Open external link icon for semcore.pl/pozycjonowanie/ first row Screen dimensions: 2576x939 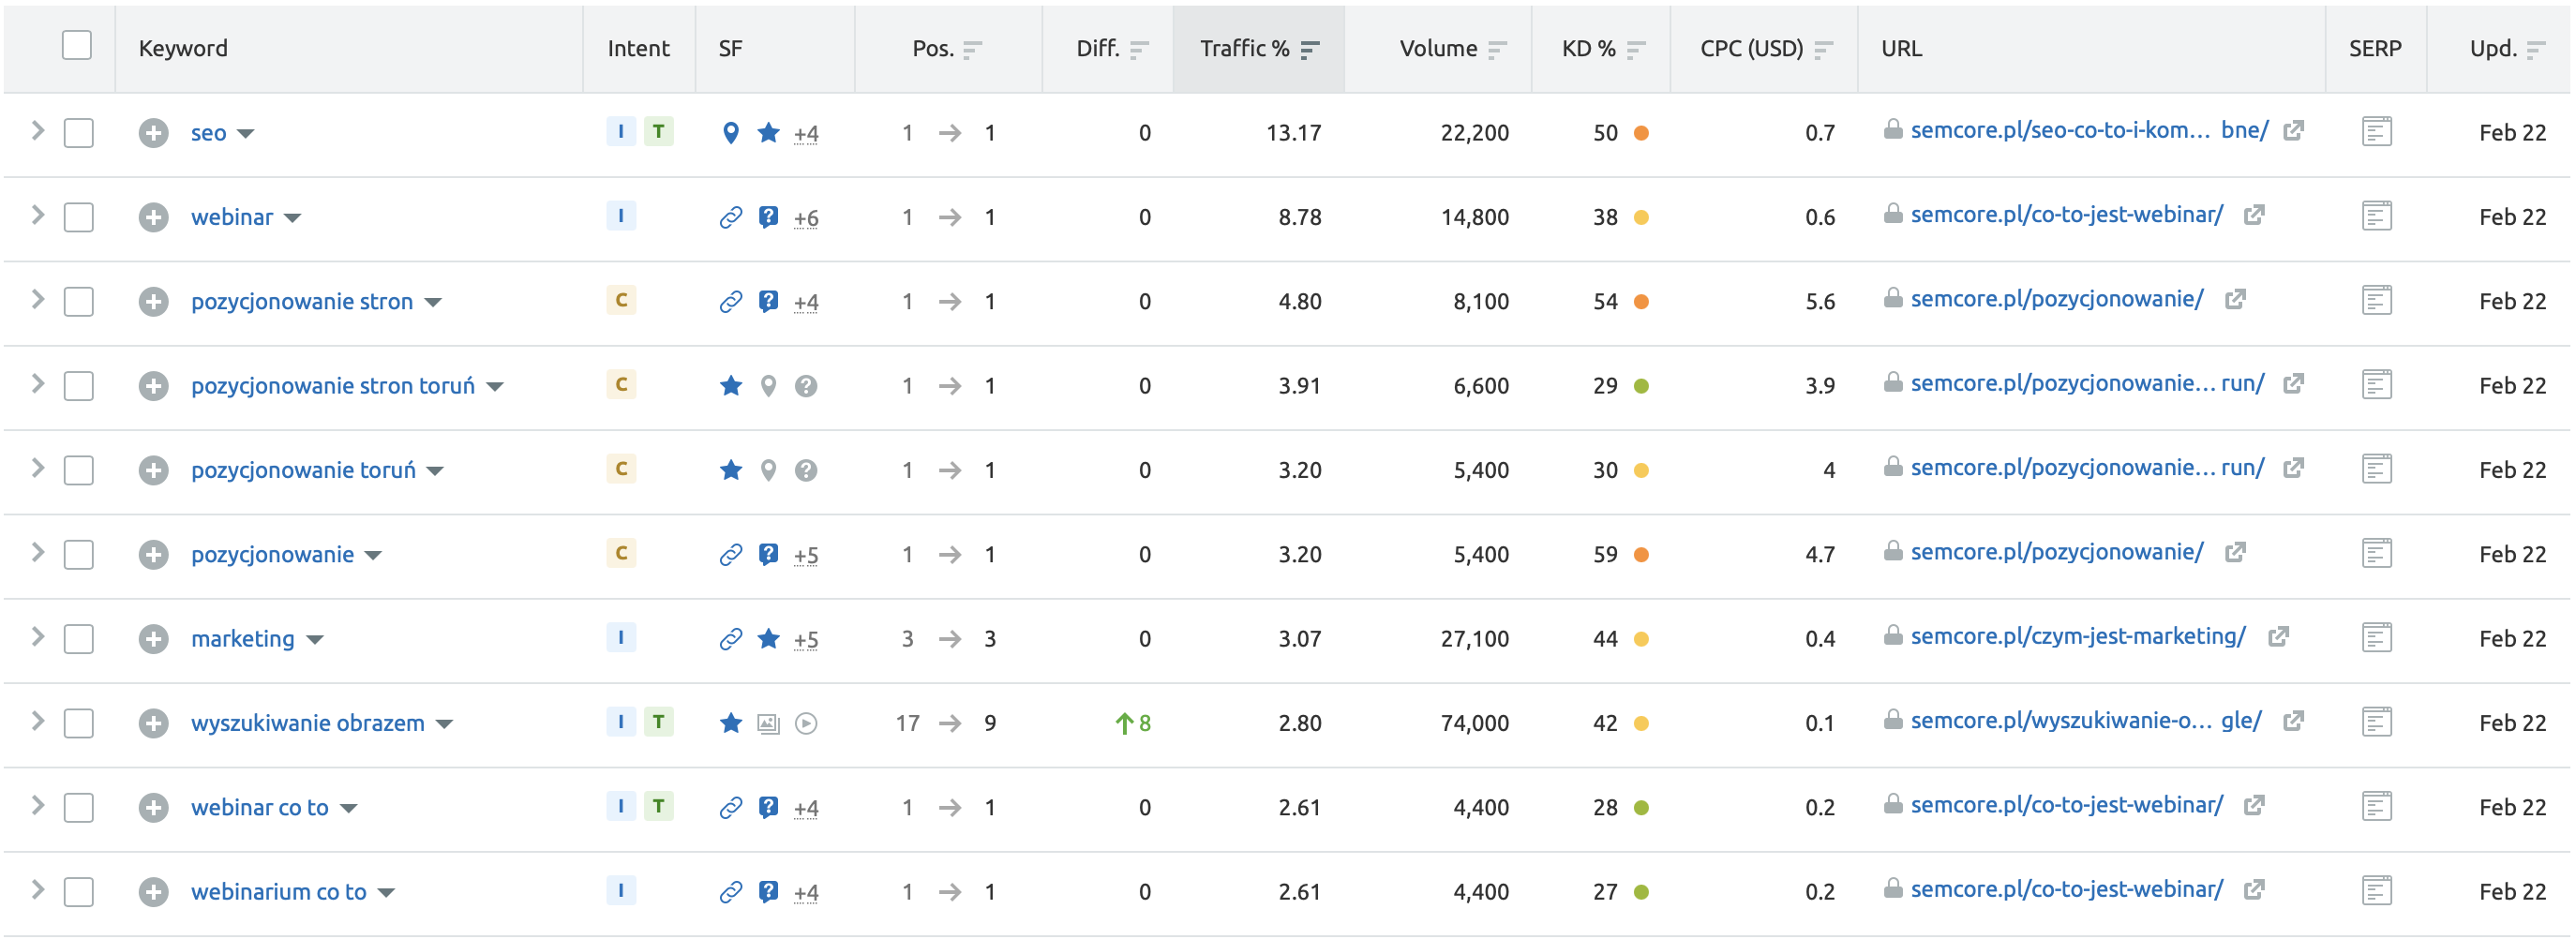coord(2235,299)
